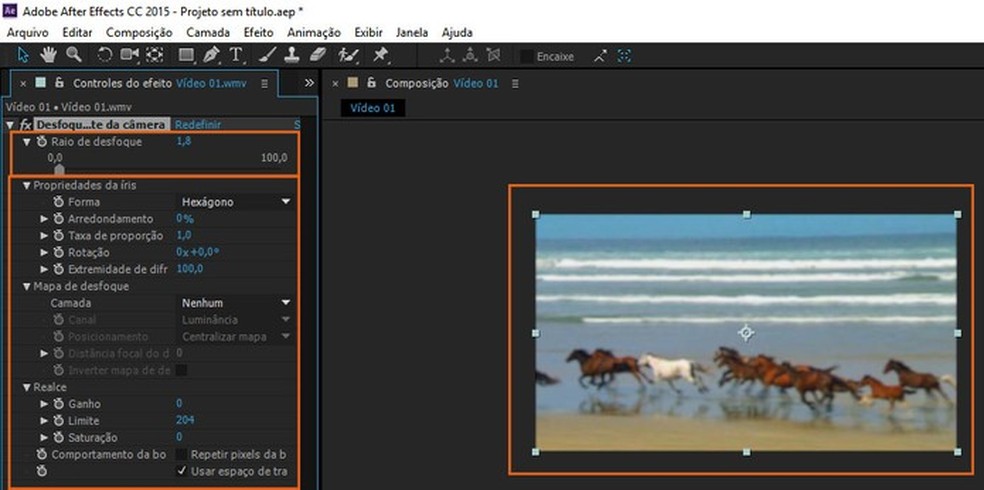Click the Raio de desfoque slider handle
This screenshot has height=490, width=984.
[x=59, y=169]
